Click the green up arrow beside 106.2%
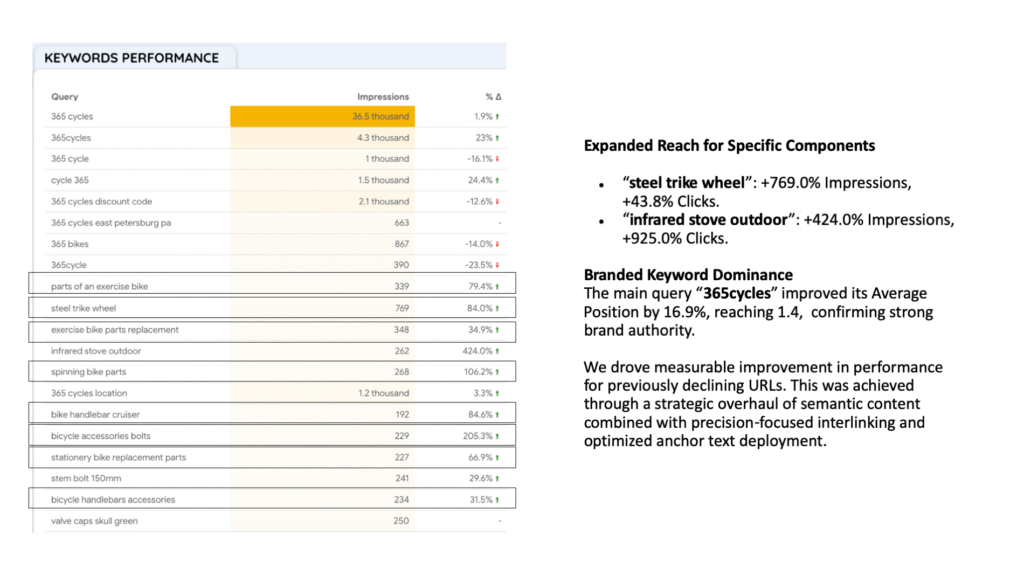 pos(499,372)
